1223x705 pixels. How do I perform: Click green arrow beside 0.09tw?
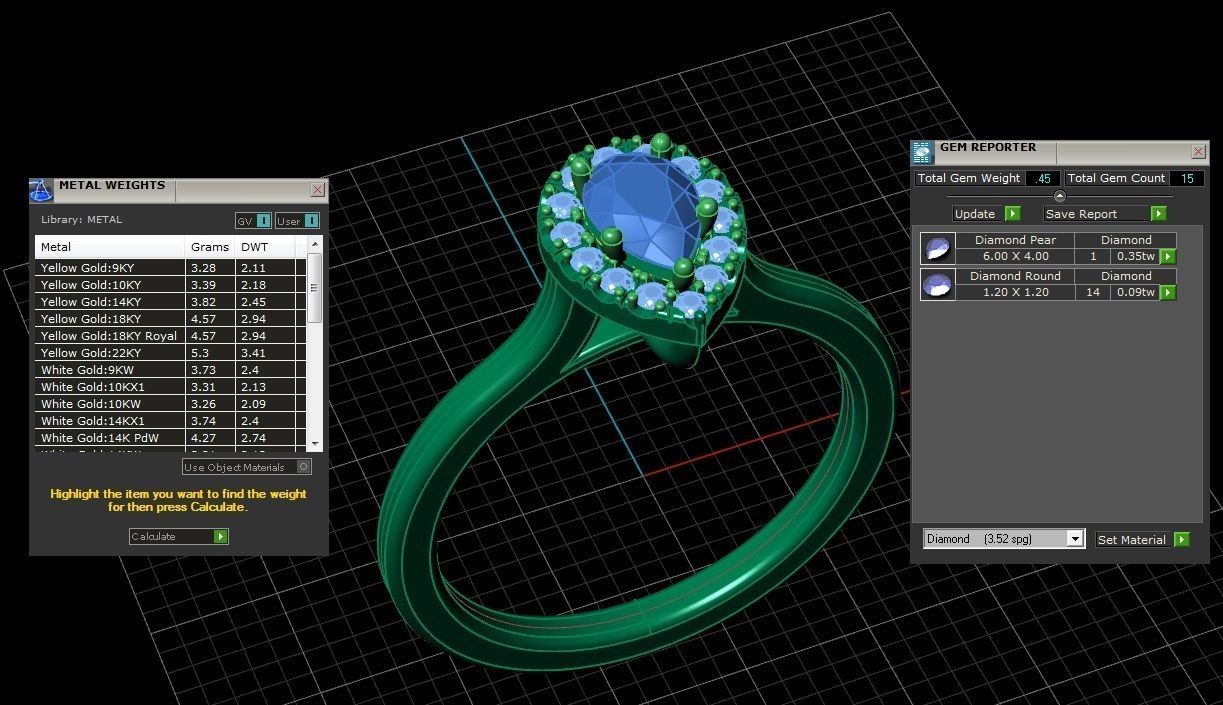[1167, 293]
